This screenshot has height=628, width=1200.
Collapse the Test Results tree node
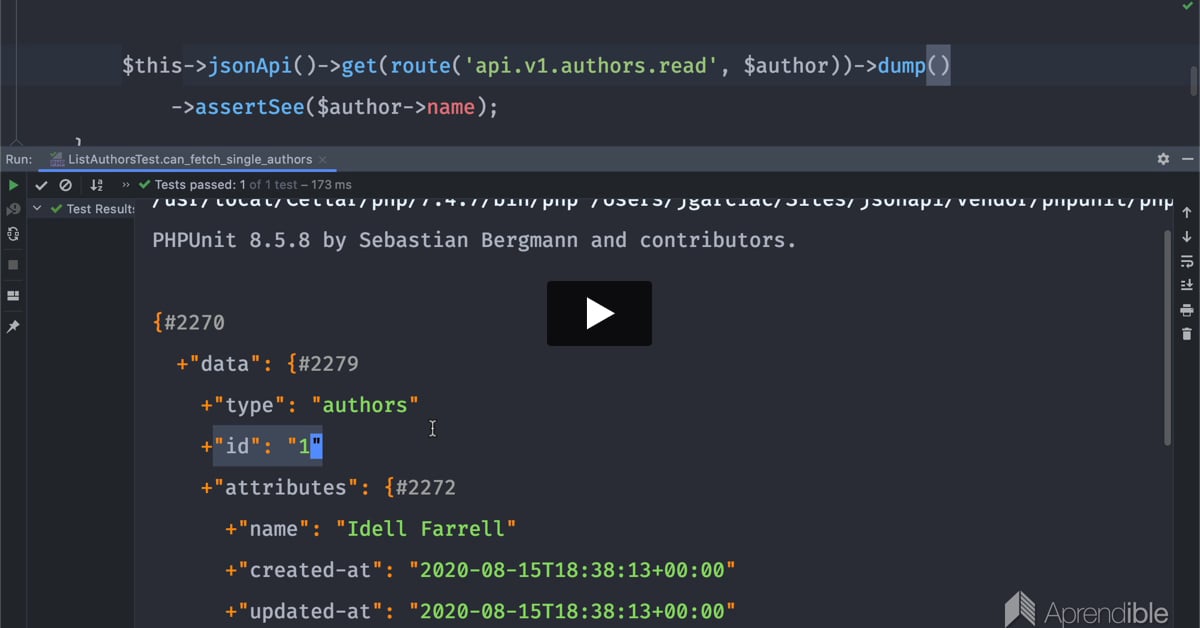[x=36, y=209]
